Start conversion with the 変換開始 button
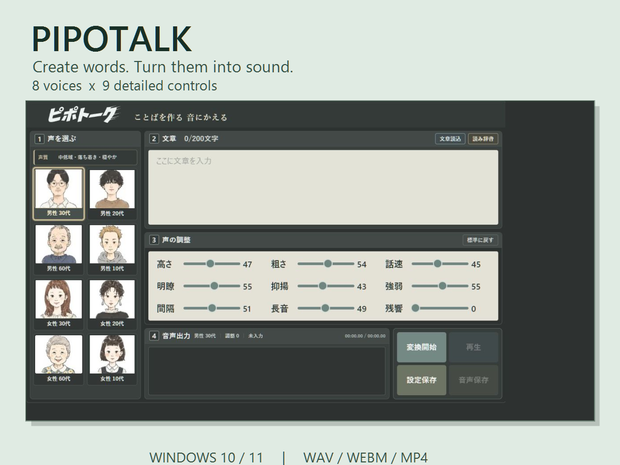 [422, 347]
